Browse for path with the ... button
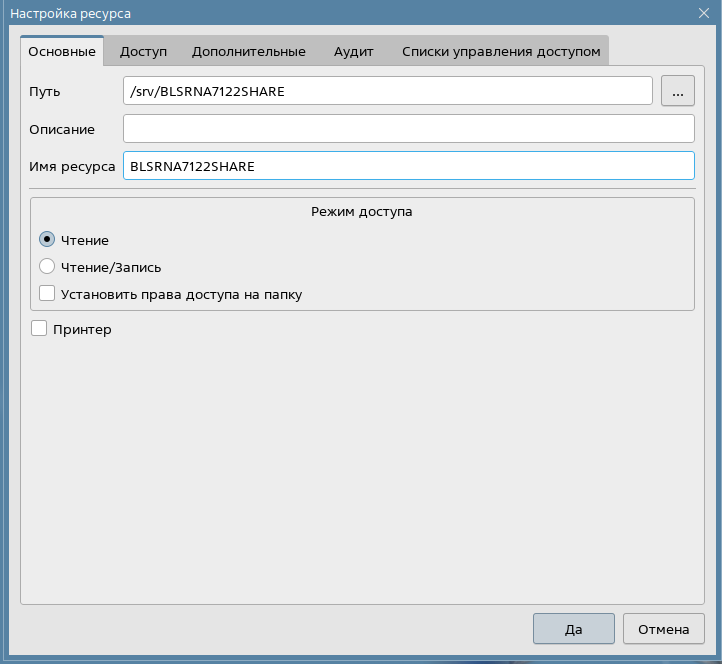722x664 pixels. click(678, 91)
